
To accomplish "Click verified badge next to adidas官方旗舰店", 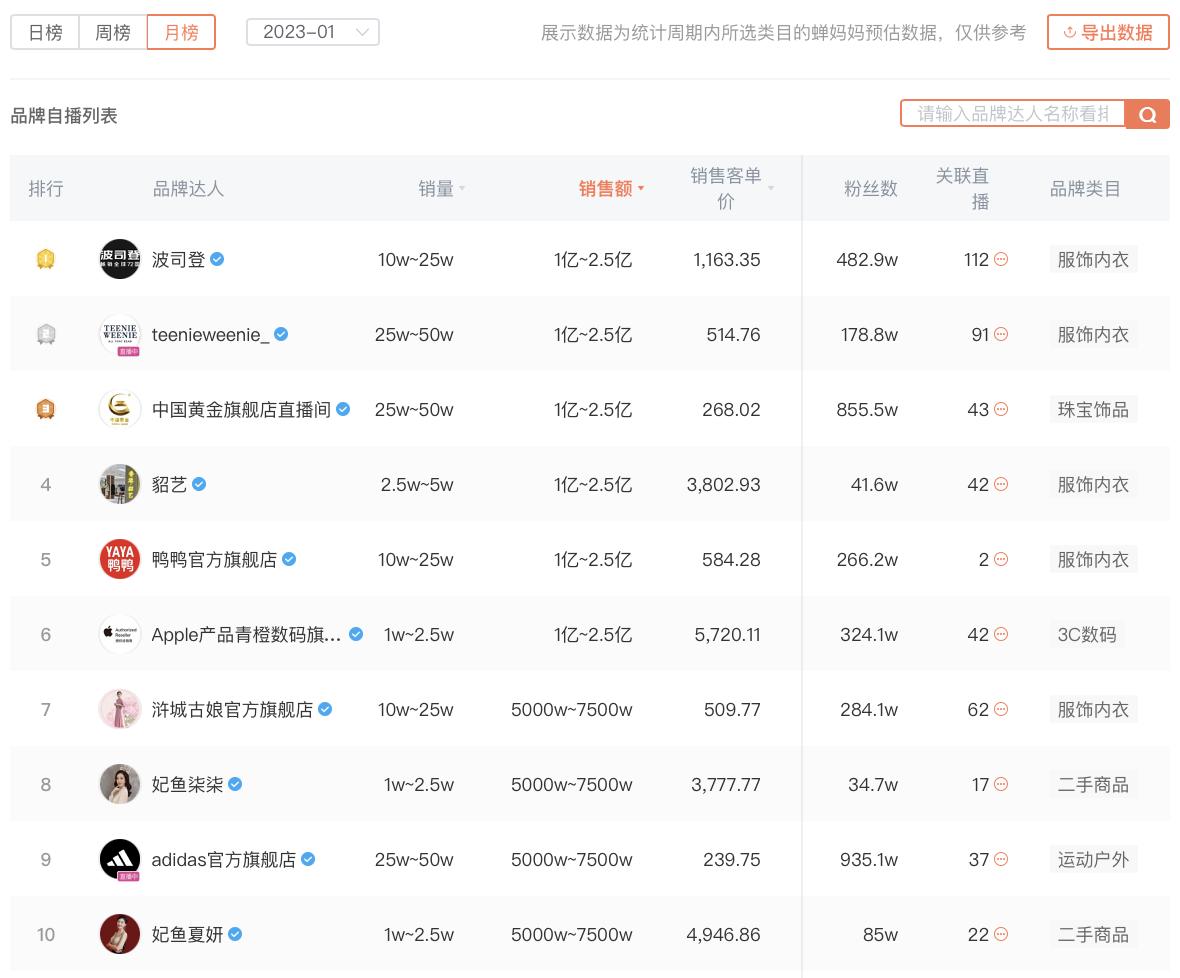I will 309,859.
